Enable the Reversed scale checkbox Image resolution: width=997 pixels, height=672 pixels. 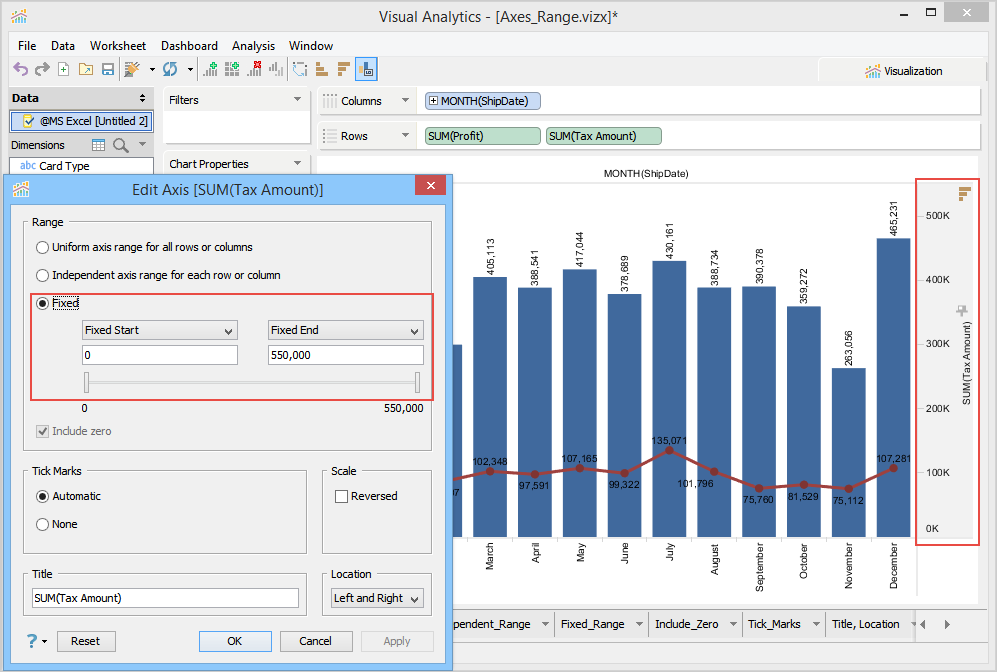point(342,496)
